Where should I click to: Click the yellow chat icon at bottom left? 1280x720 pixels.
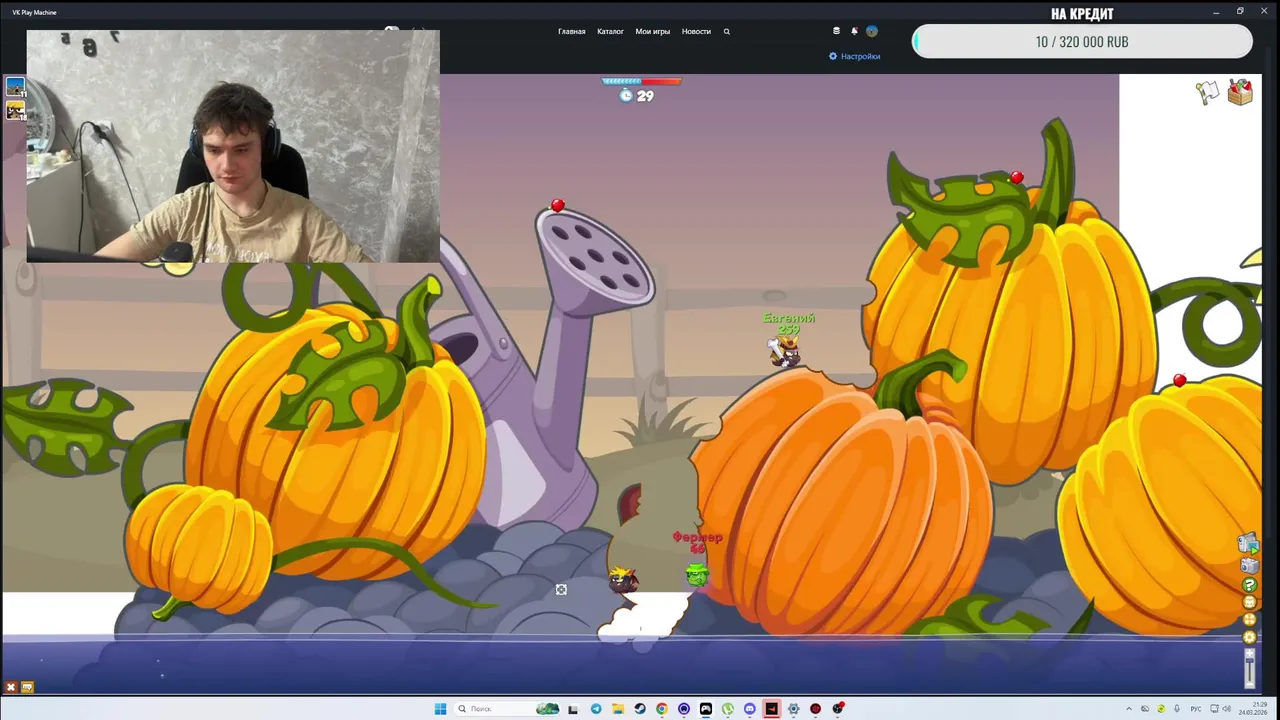pyautogui.click(x=27, y=687)
